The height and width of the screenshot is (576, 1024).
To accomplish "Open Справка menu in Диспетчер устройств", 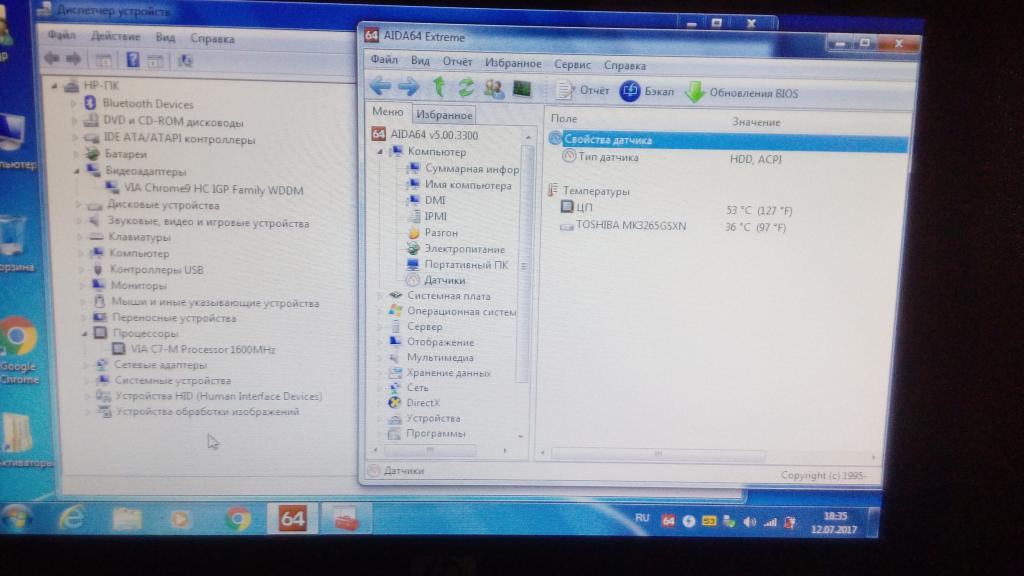I will 212,39.
